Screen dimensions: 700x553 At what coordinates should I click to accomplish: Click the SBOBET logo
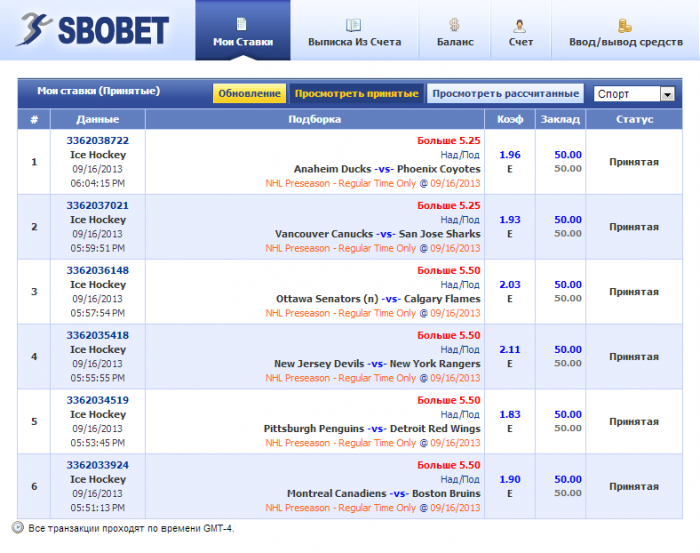coord(92,29)
